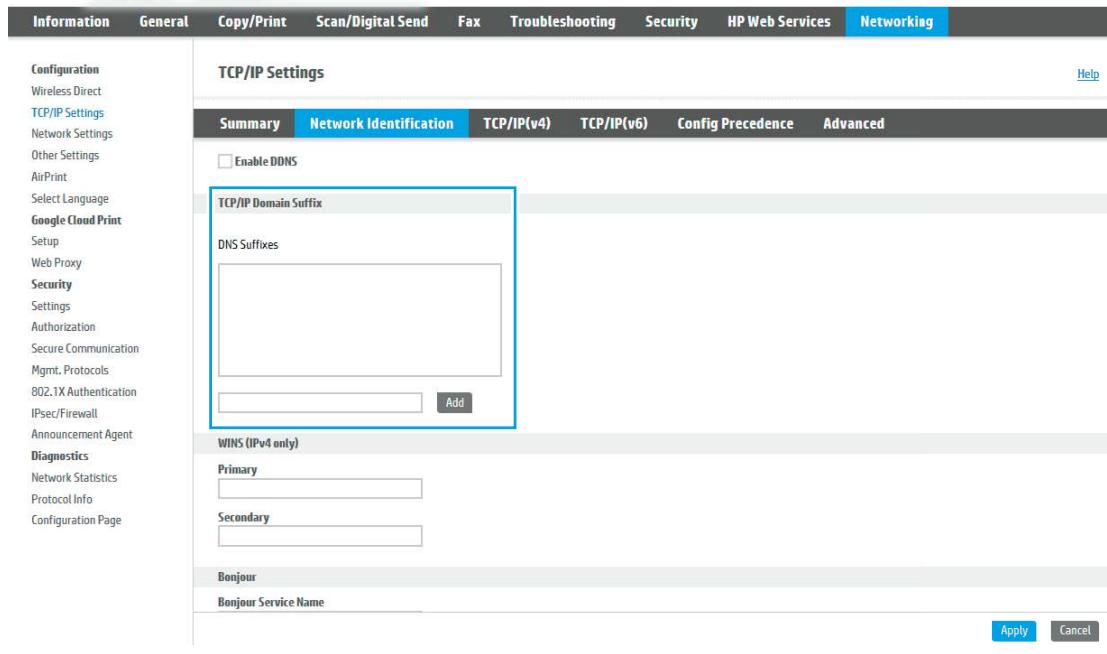The image size is (1107, 654).
Task: Open Announcement Agent in sidebar
Action: coord(82,435)
